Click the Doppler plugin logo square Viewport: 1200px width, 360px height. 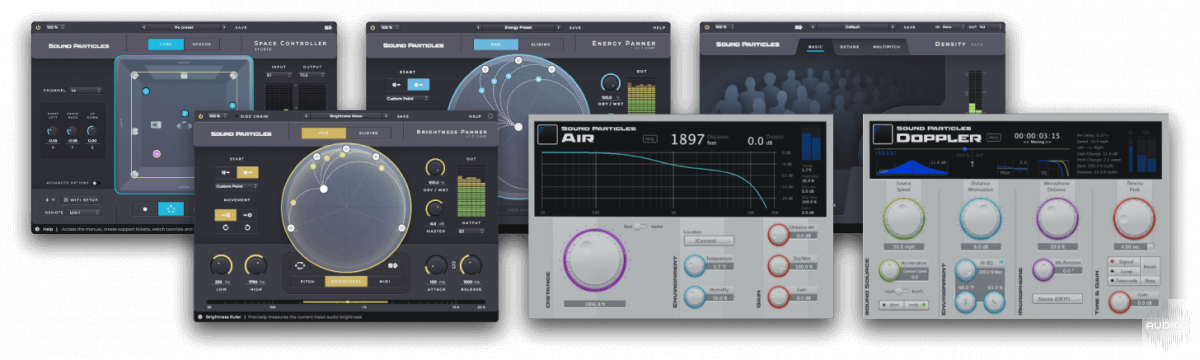[x=882, y=134]
